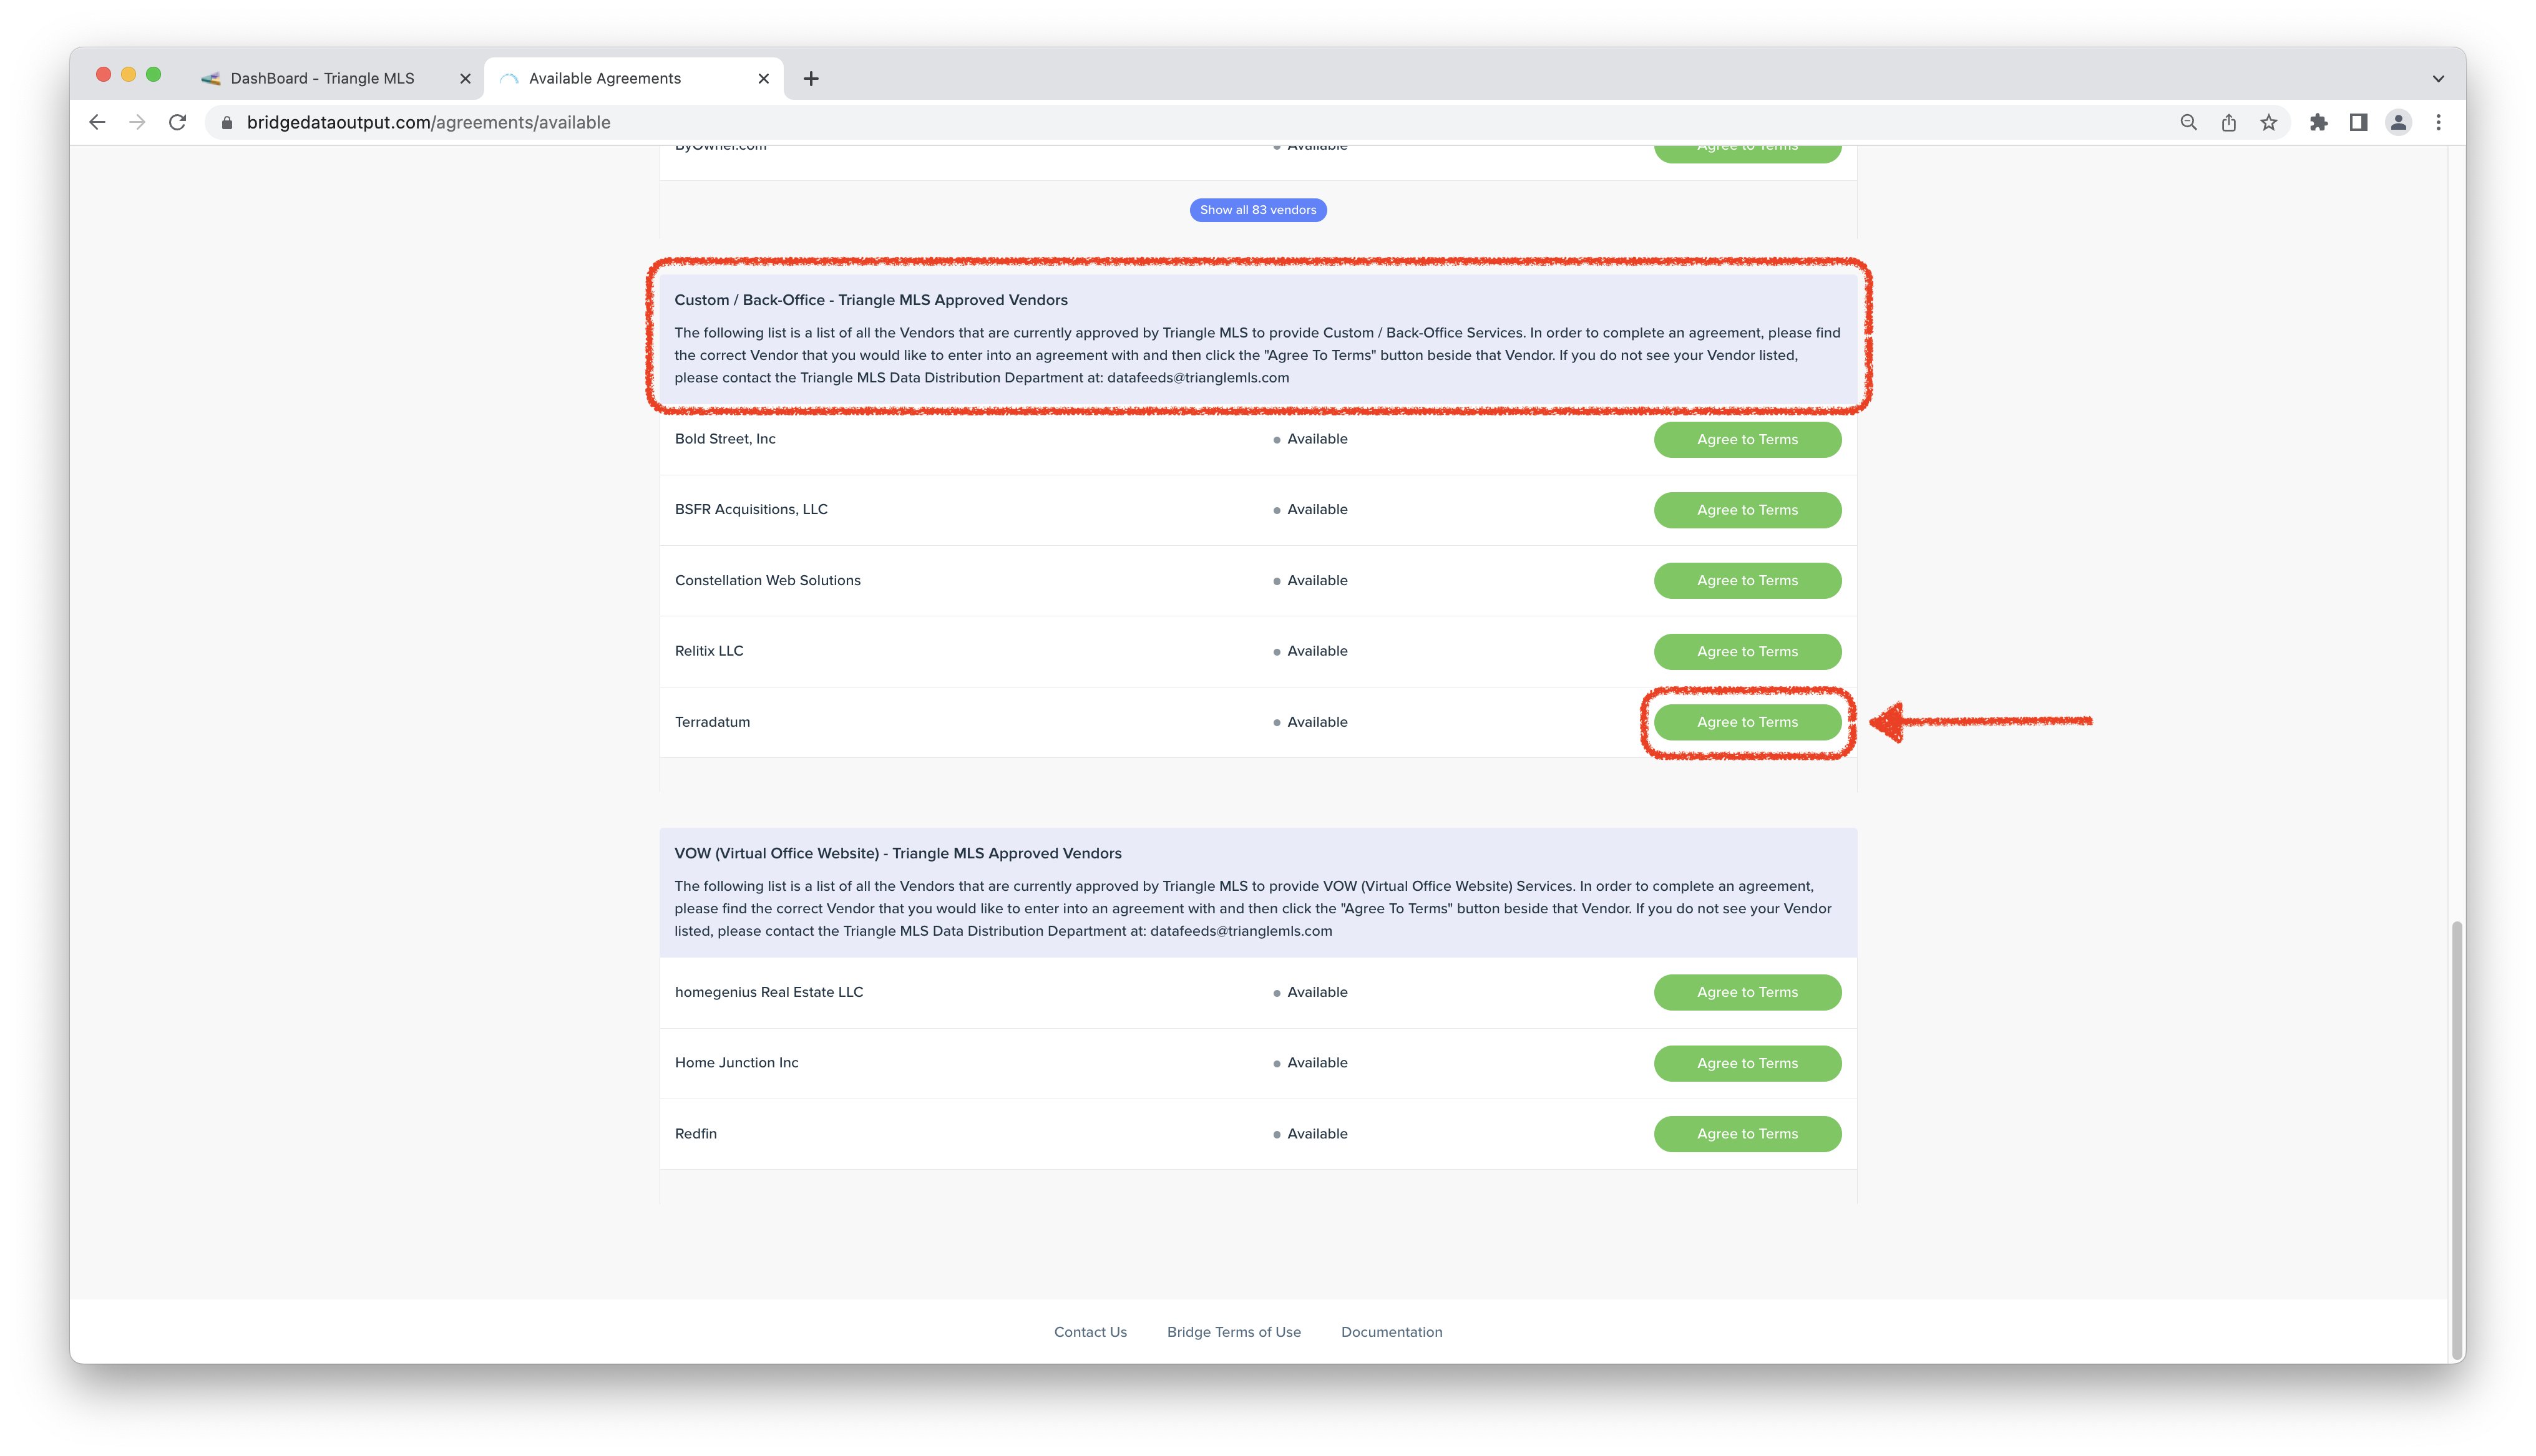Close the DashBoard - Triangle MLS tab
2536x1456 pixels.
[x=465, y=78]
